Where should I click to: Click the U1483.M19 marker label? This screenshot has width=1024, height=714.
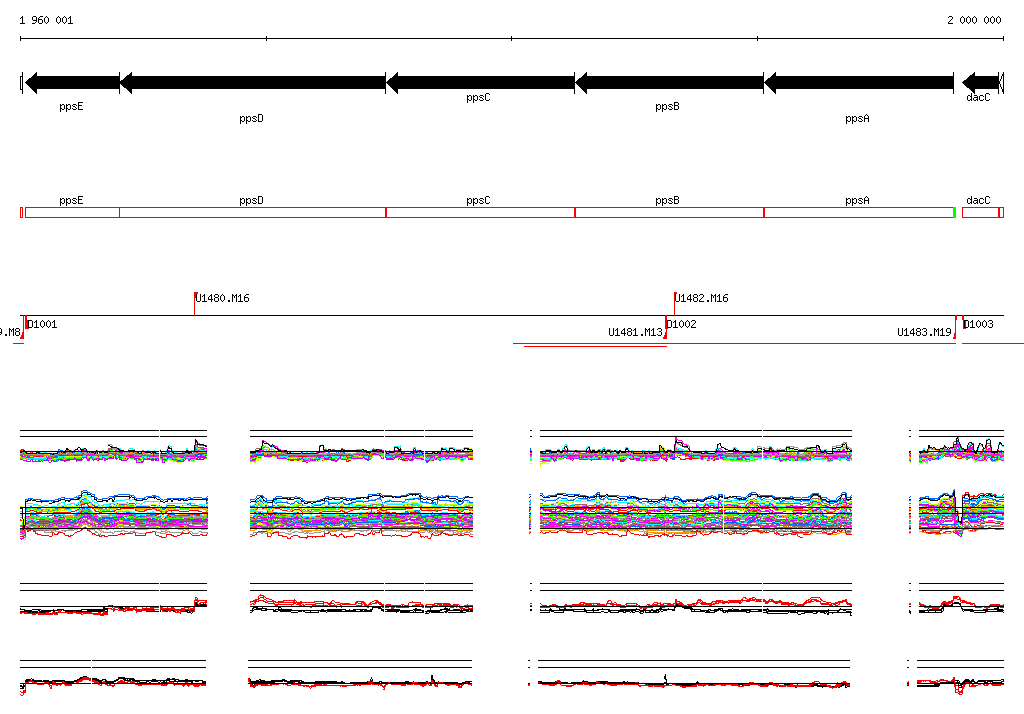(924, 333)
